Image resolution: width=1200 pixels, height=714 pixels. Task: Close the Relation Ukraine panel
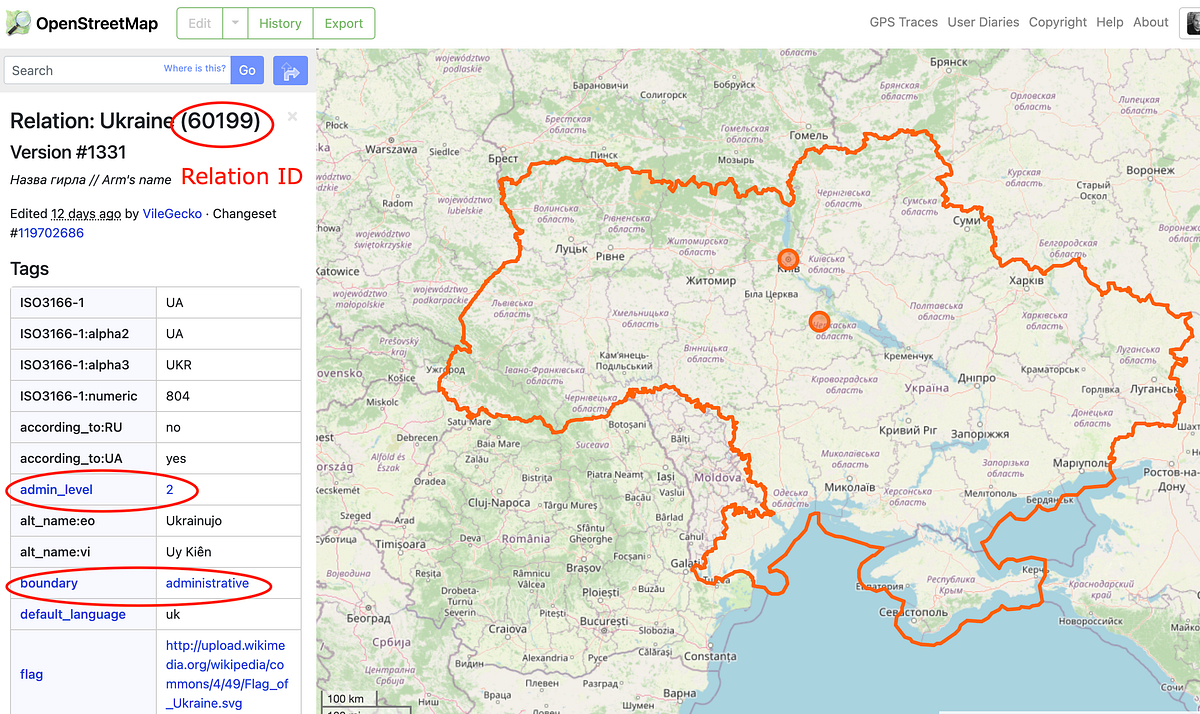click(x=292, y=117)
